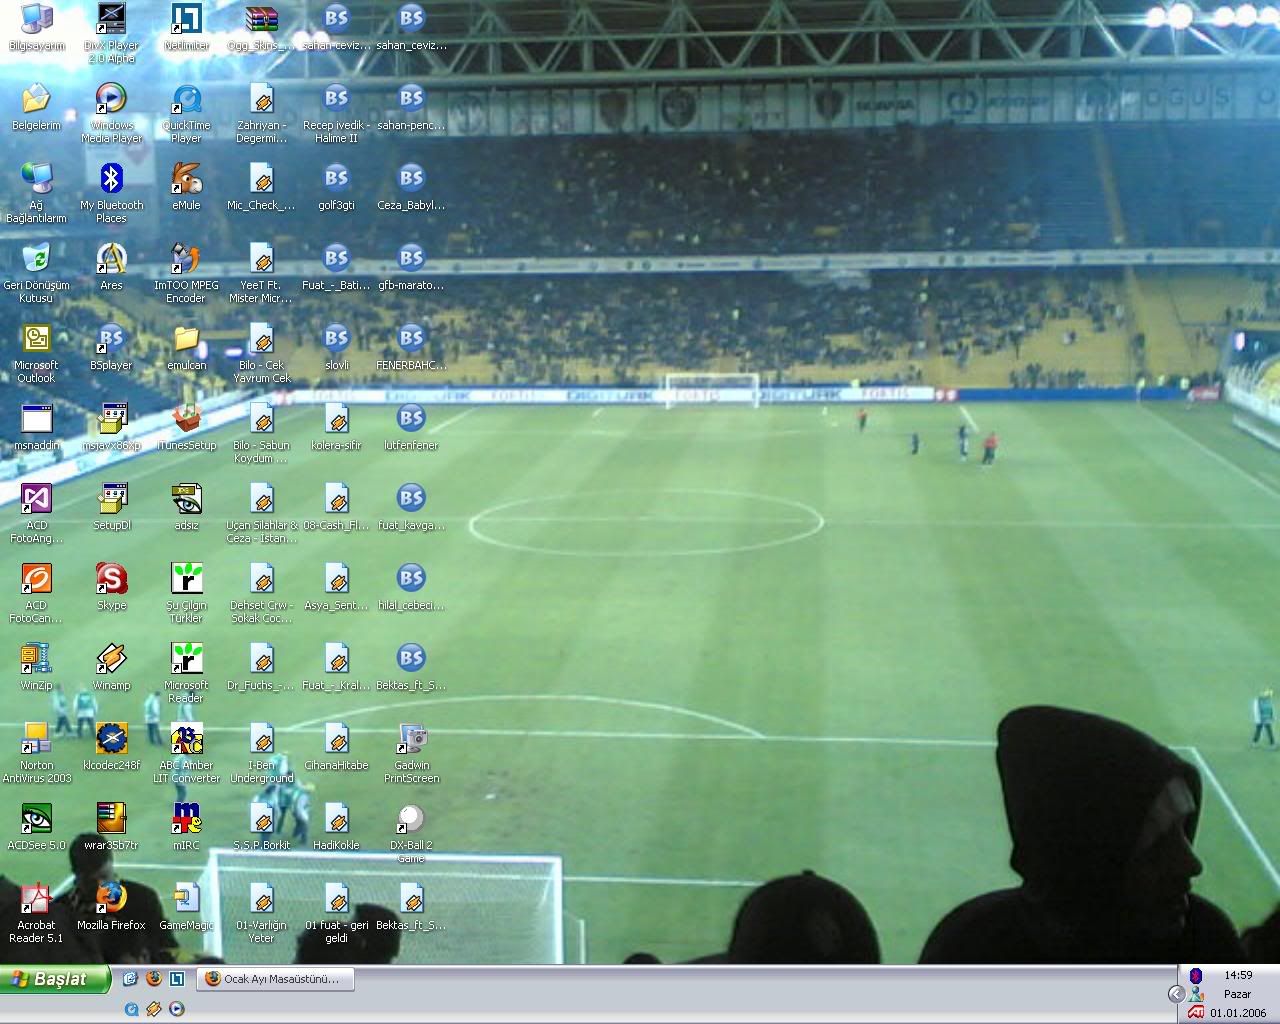The image size is (1280, 1024).
Task: Open Acrobat Reader 5.1
Action: pyautogui.click(x=36, y=900)
